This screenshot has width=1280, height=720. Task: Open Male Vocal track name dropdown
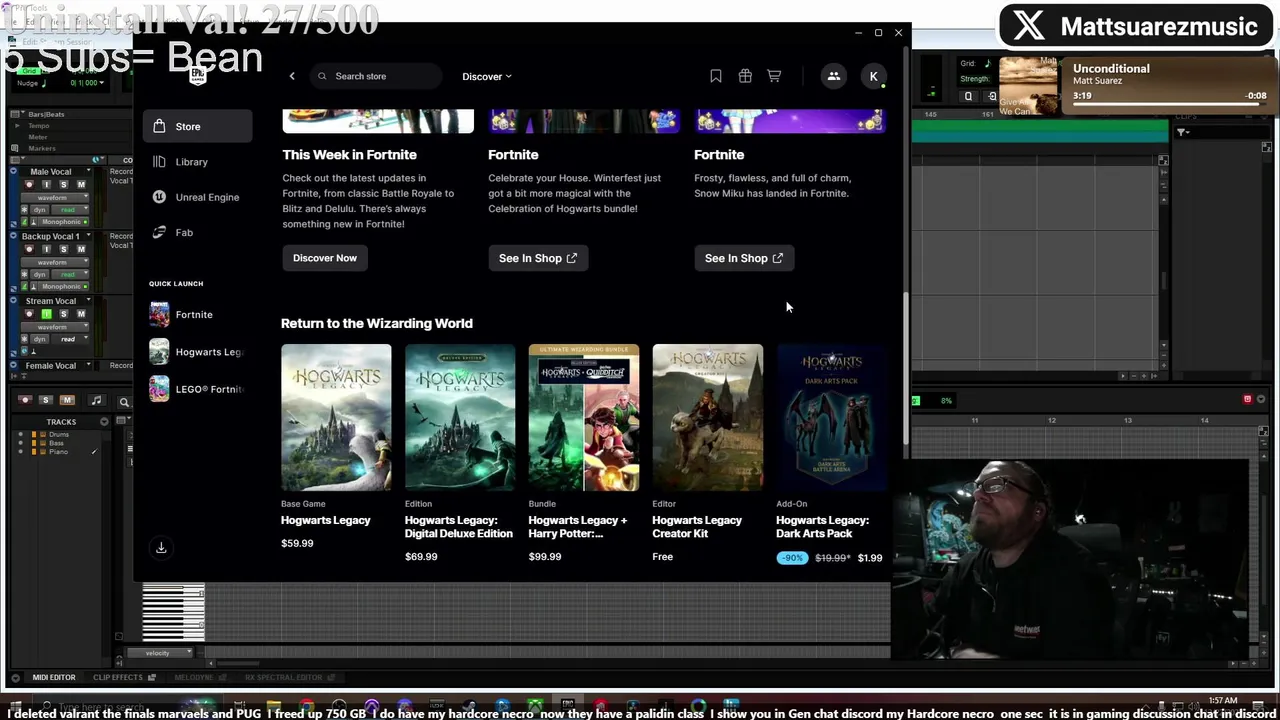tap(89, 171)
